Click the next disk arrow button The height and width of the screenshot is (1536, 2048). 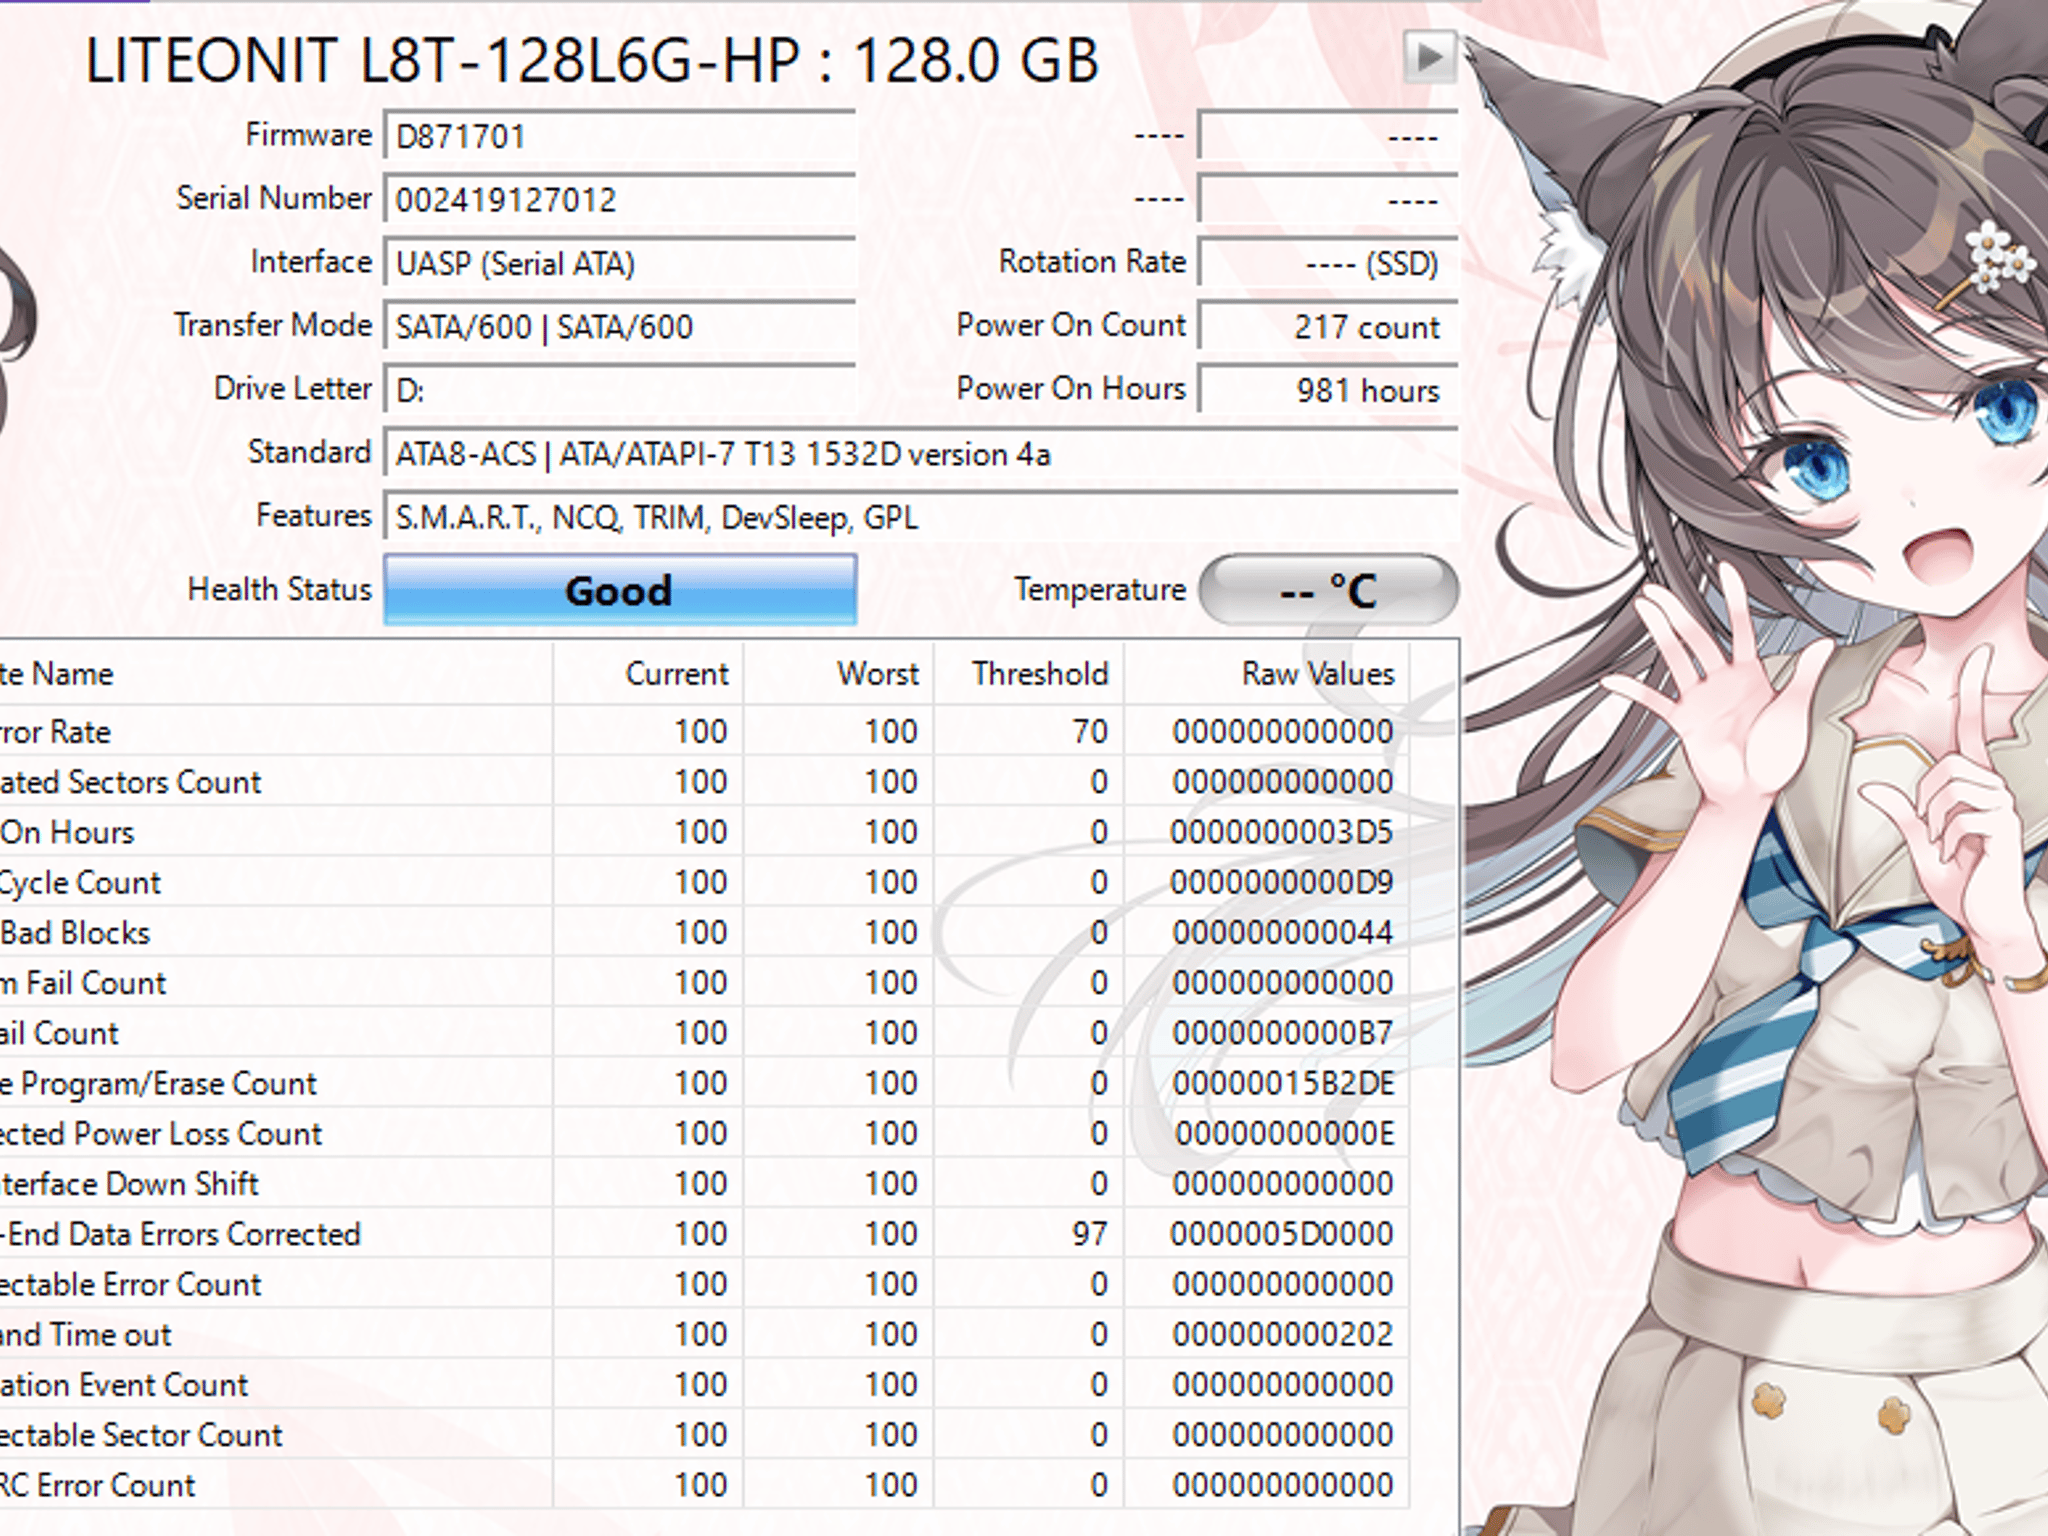(1428, 56)
